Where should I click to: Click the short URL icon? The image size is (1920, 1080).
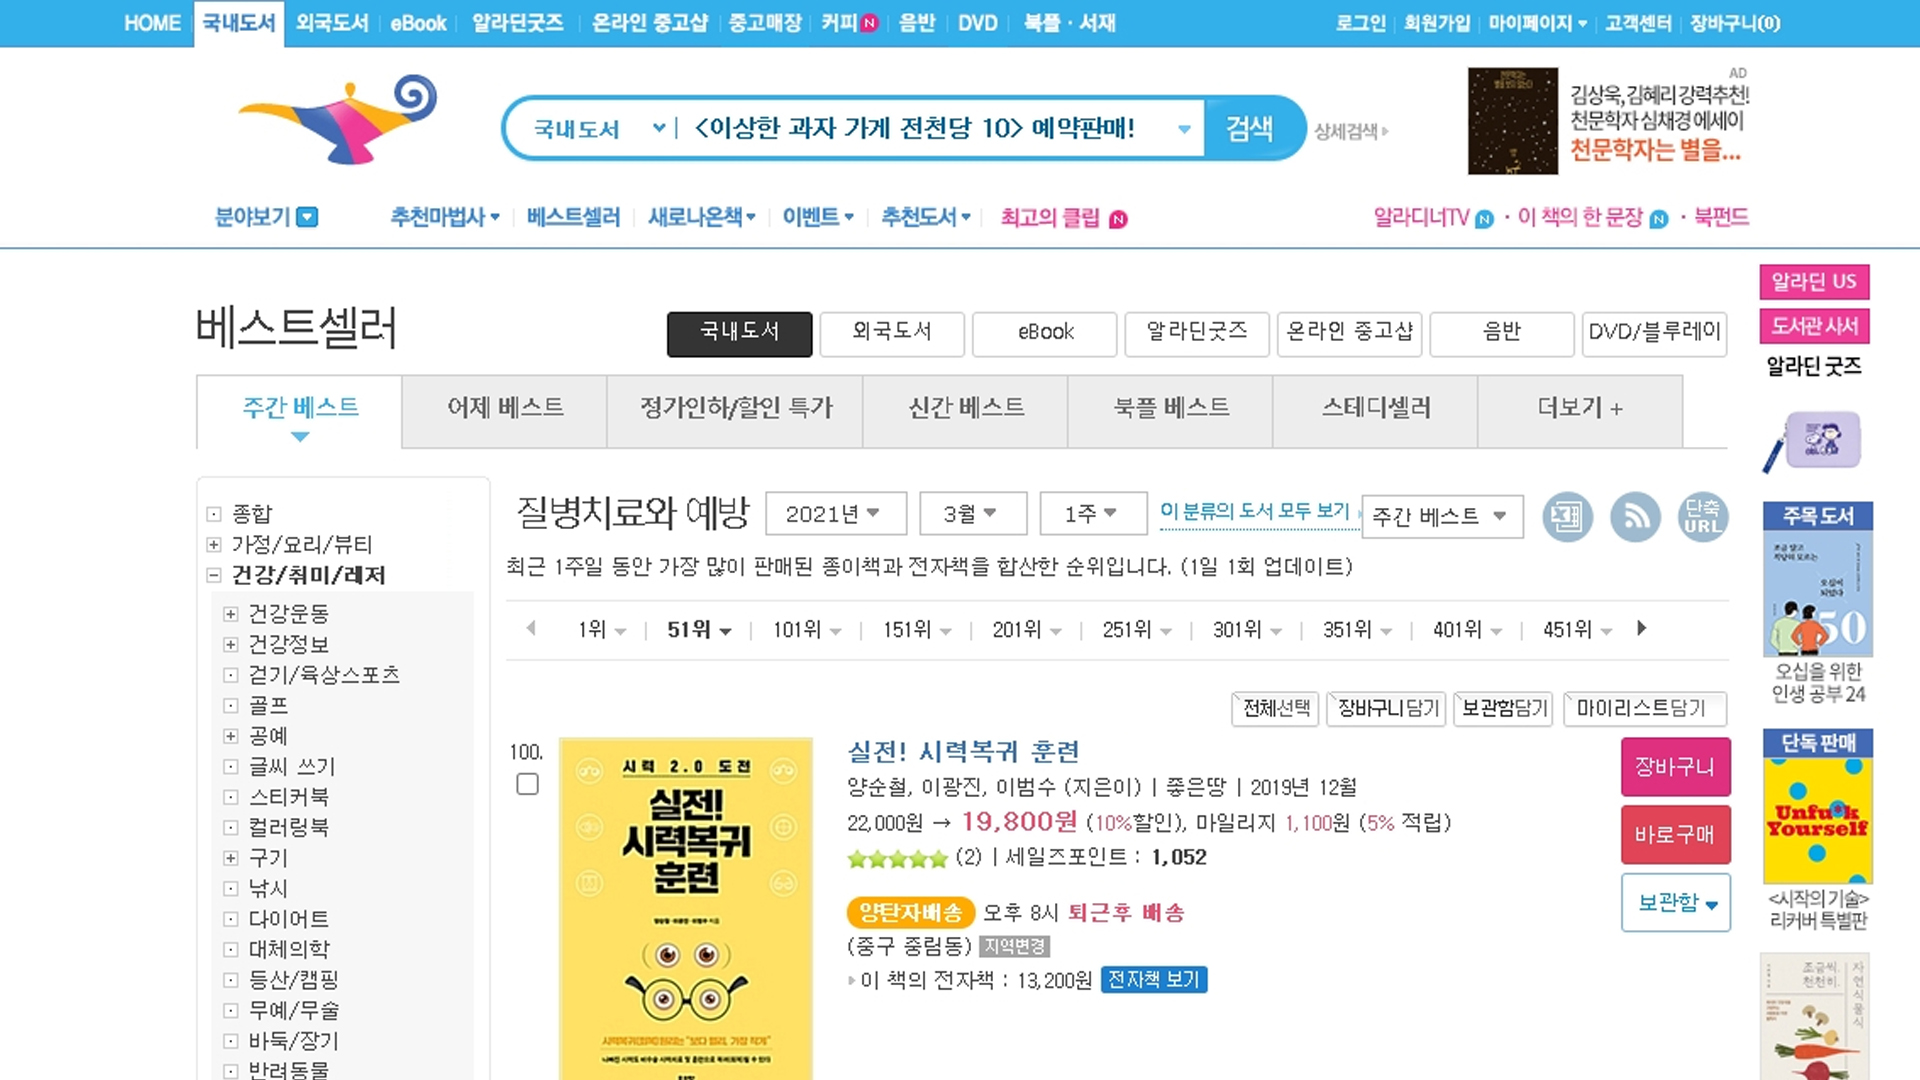tap(1702, 517)
